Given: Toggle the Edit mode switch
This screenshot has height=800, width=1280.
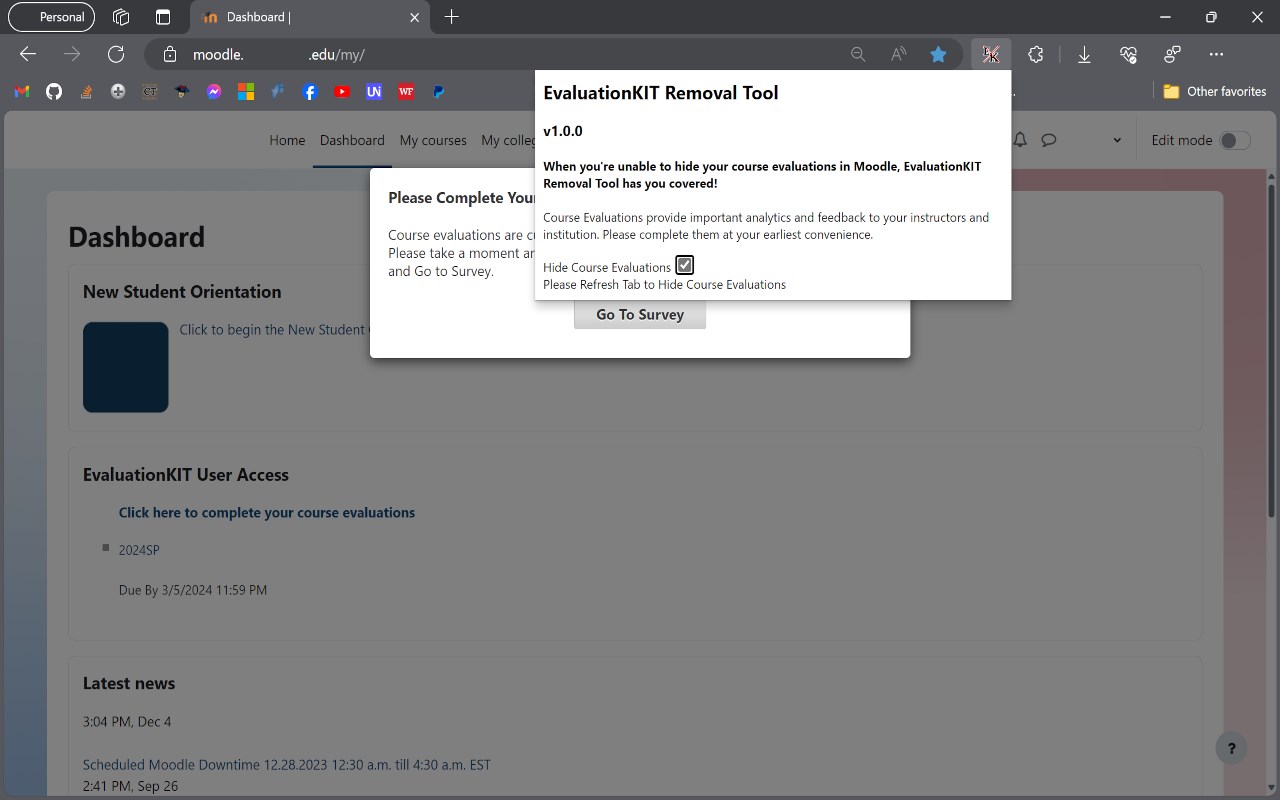Looking at the screenshot, I should click(1235, 140).
